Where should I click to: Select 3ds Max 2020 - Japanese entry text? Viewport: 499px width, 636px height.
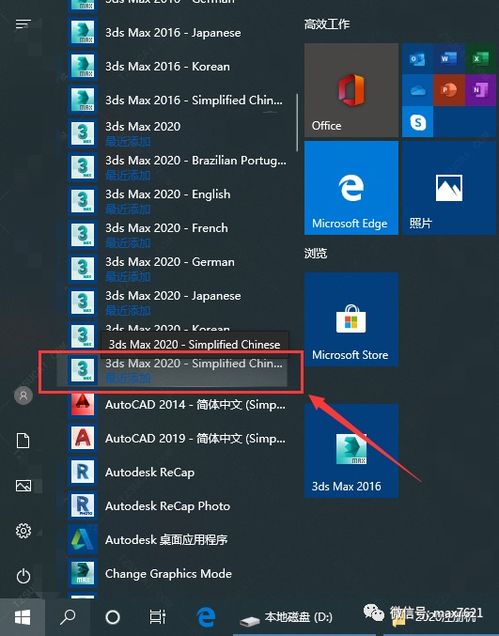click(x=173, y=296)
